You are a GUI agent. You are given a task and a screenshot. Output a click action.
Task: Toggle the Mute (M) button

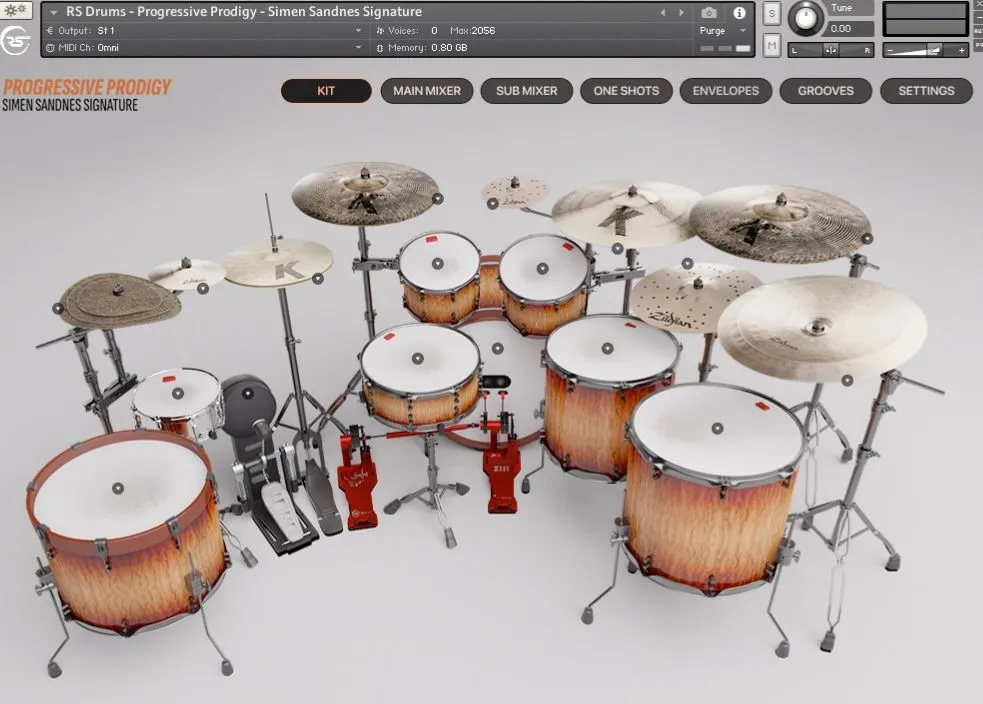point(772,45)
